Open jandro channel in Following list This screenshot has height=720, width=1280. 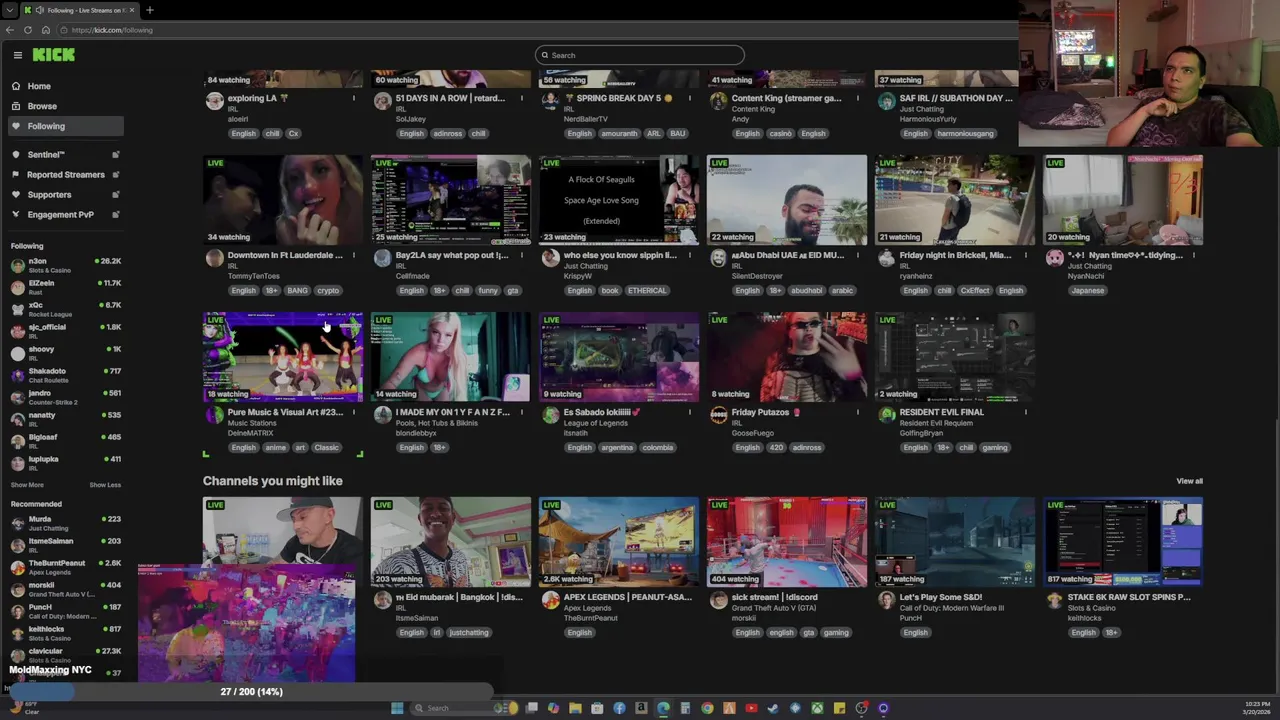pyautogui.click(x=66, y=397)
